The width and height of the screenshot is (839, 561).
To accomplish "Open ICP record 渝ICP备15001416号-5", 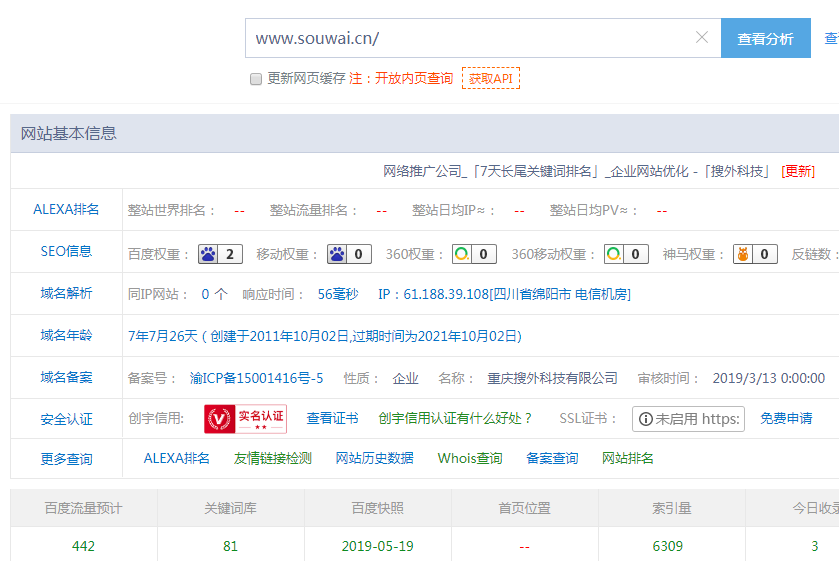I will [x=256, y=378].
